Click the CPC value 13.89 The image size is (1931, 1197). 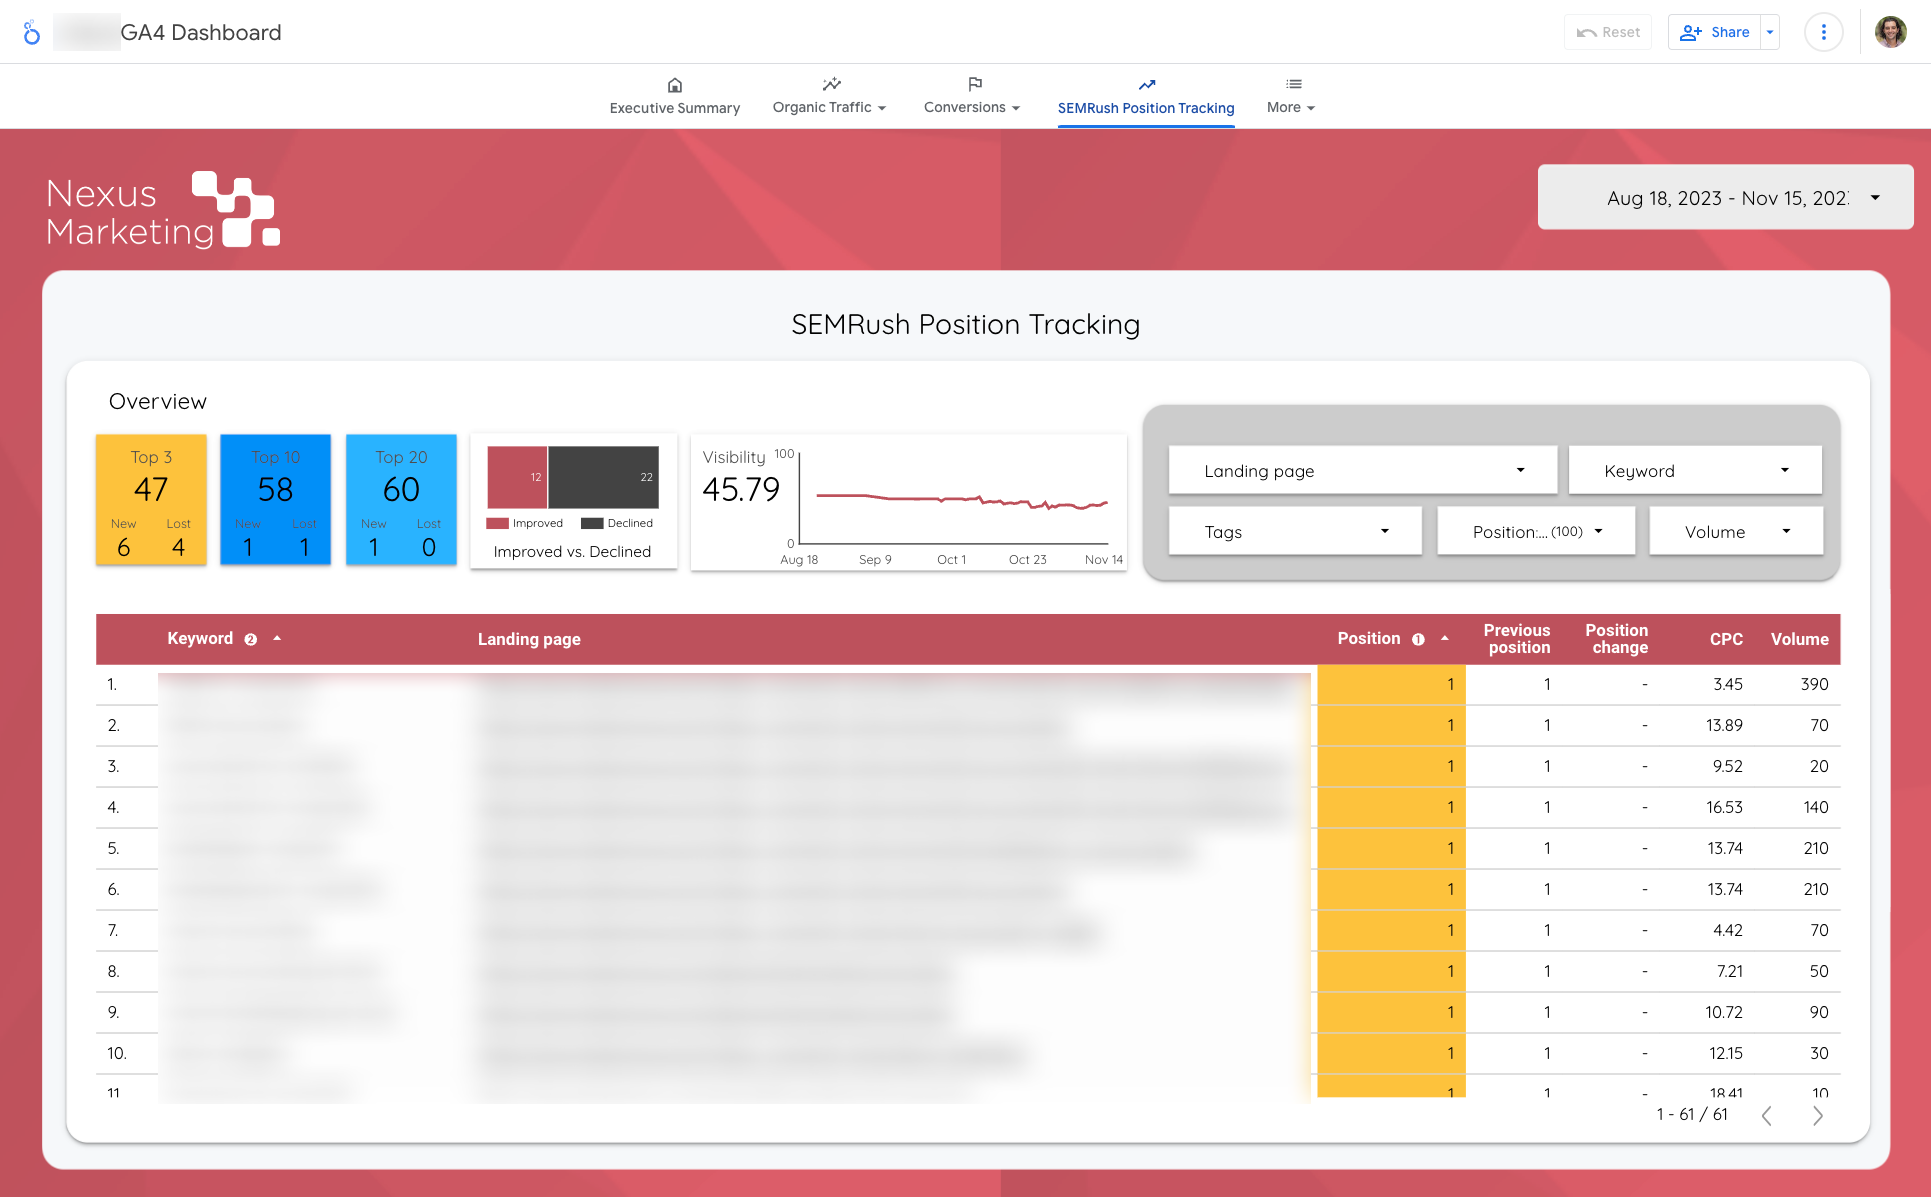tap(1724, 725)
